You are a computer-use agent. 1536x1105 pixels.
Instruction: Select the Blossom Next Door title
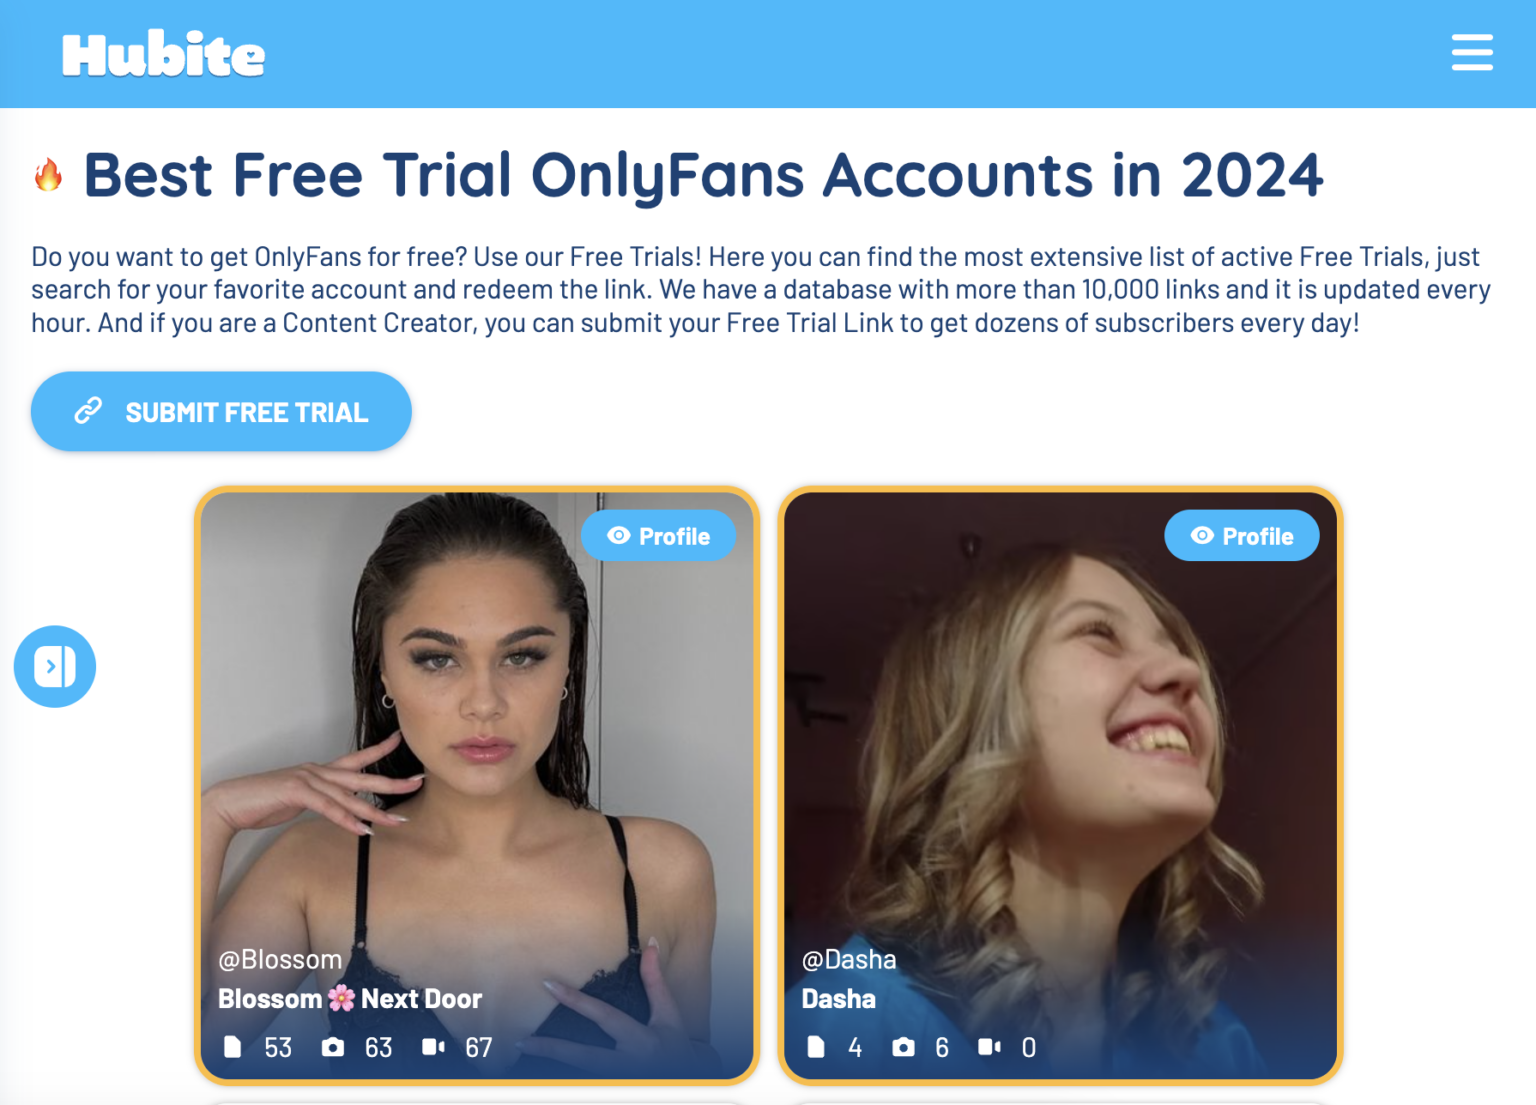click(x=350, y=999)
